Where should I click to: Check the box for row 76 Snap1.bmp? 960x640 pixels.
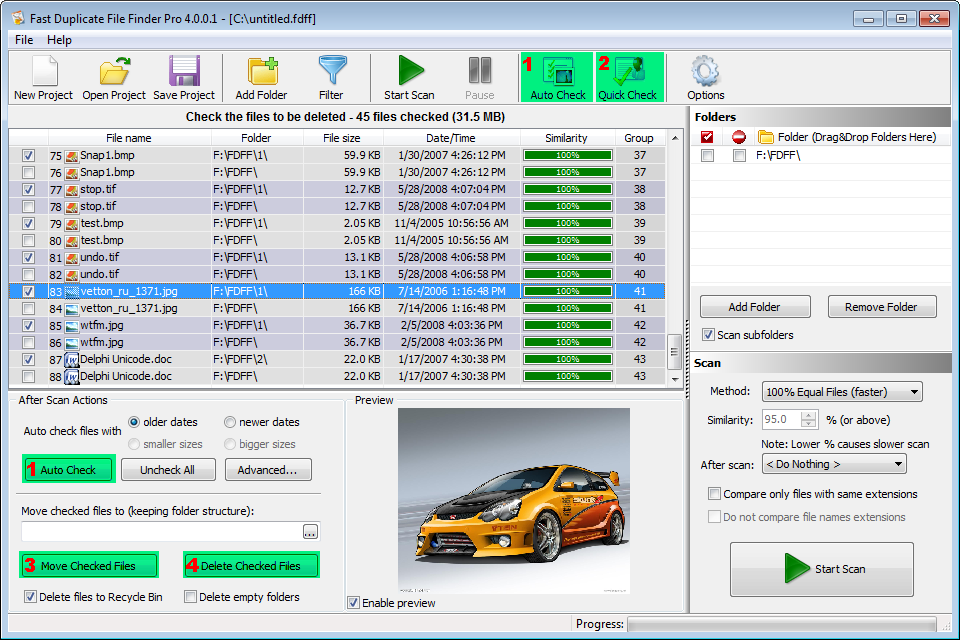coord(28,173)
